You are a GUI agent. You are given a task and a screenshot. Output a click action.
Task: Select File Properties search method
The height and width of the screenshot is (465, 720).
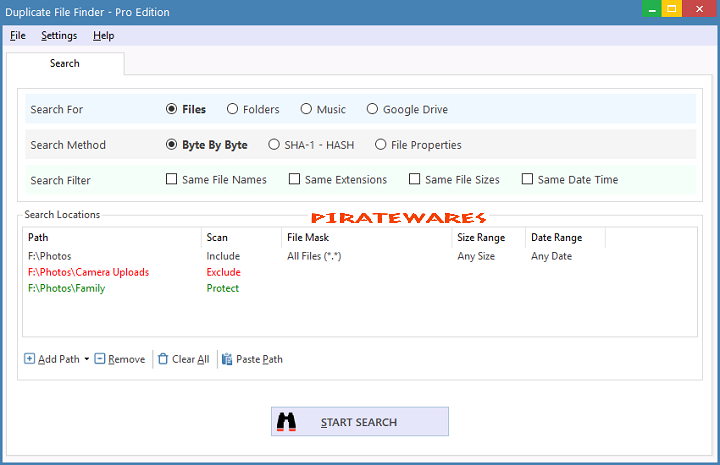click(x=380, y=145)
